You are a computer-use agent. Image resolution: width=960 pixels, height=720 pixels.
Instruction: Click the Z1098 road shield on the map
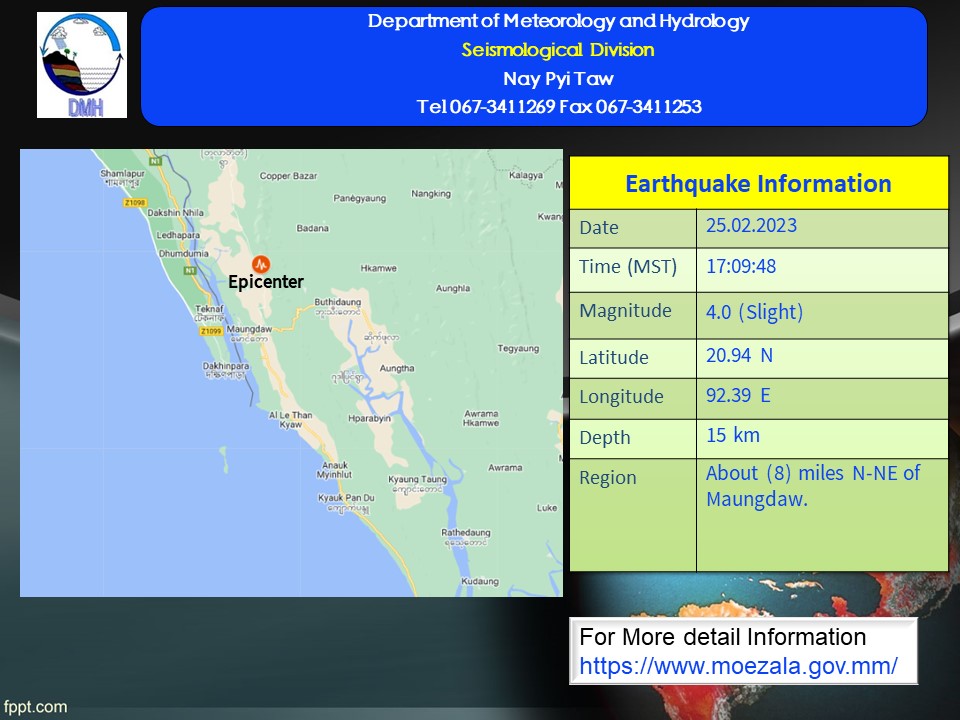click(x=135, y=202)
